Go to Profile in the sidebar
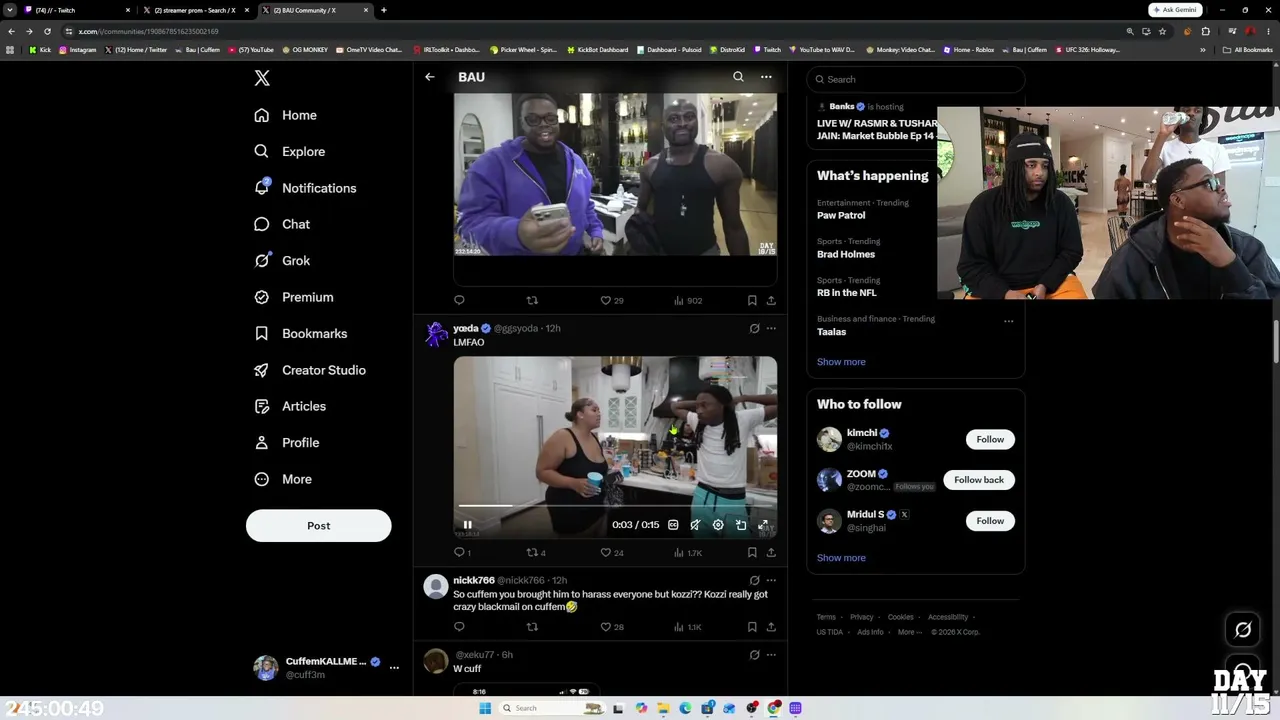This screenshot has height=720, width=1280. pos(286,442)
